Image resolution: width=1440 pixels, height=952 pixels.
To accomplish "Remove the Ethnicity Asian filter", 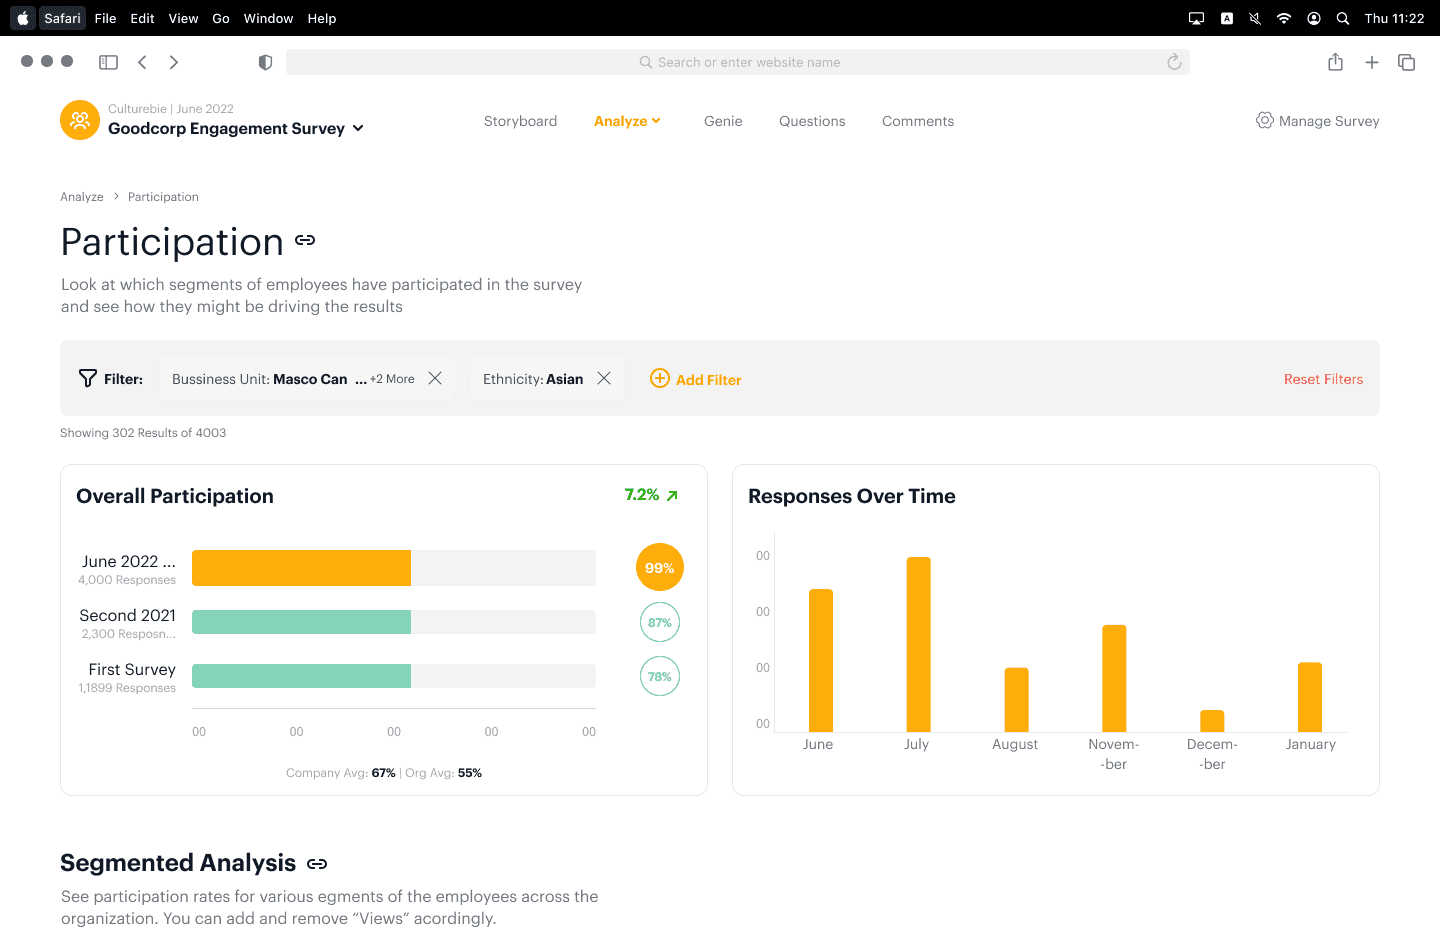I will pyautogui.click(x=604, y=378).
